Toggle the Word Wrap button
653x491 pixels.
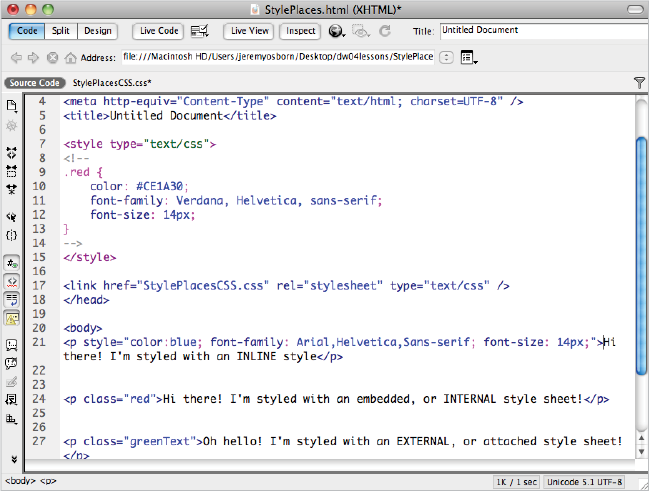[12, 300]
